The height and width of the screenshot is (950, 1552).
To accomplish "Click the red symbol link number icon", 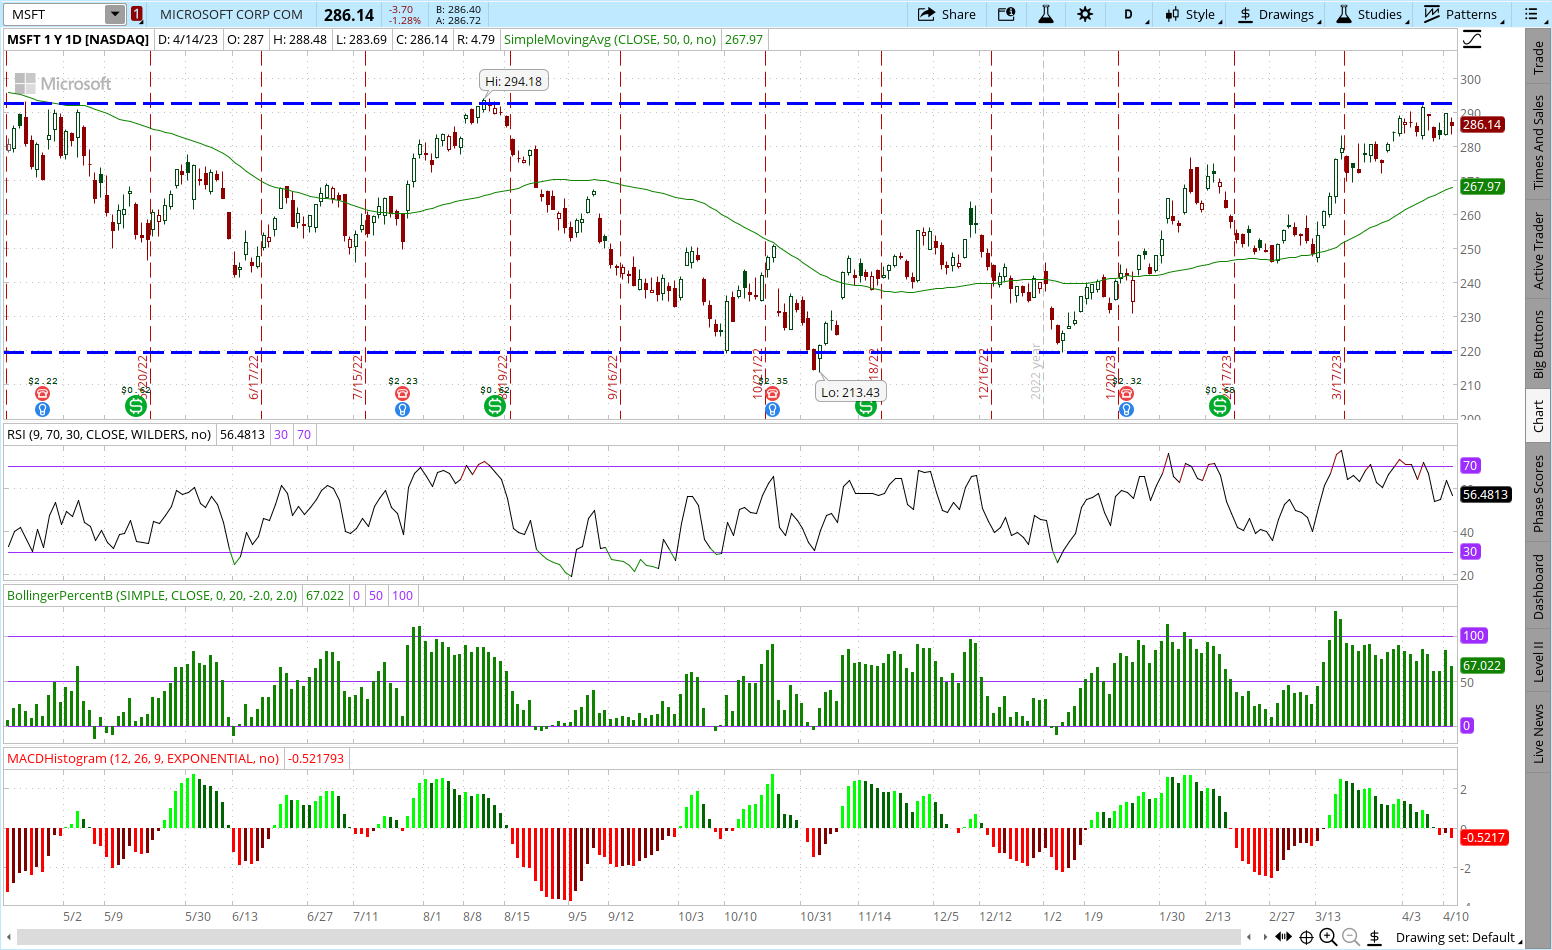I will pos(137,14).
